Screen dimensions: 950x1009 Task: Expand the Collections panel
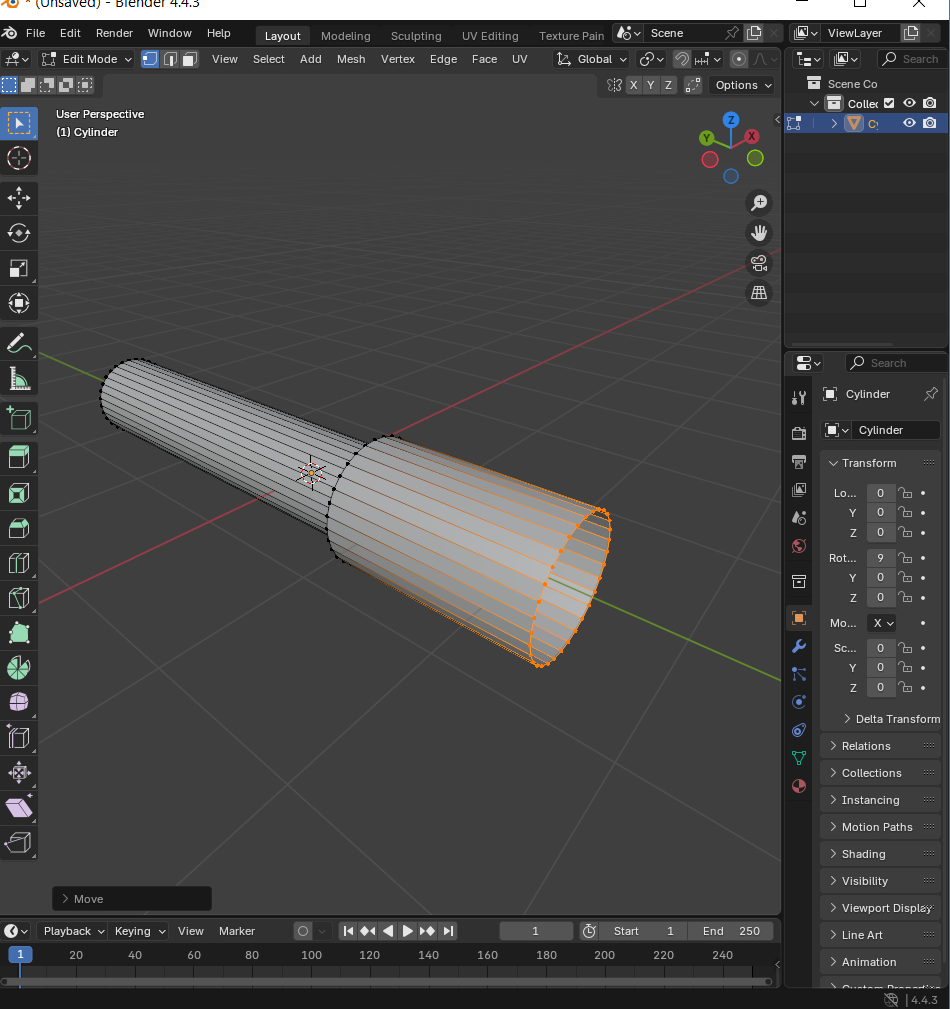(880, 773)
